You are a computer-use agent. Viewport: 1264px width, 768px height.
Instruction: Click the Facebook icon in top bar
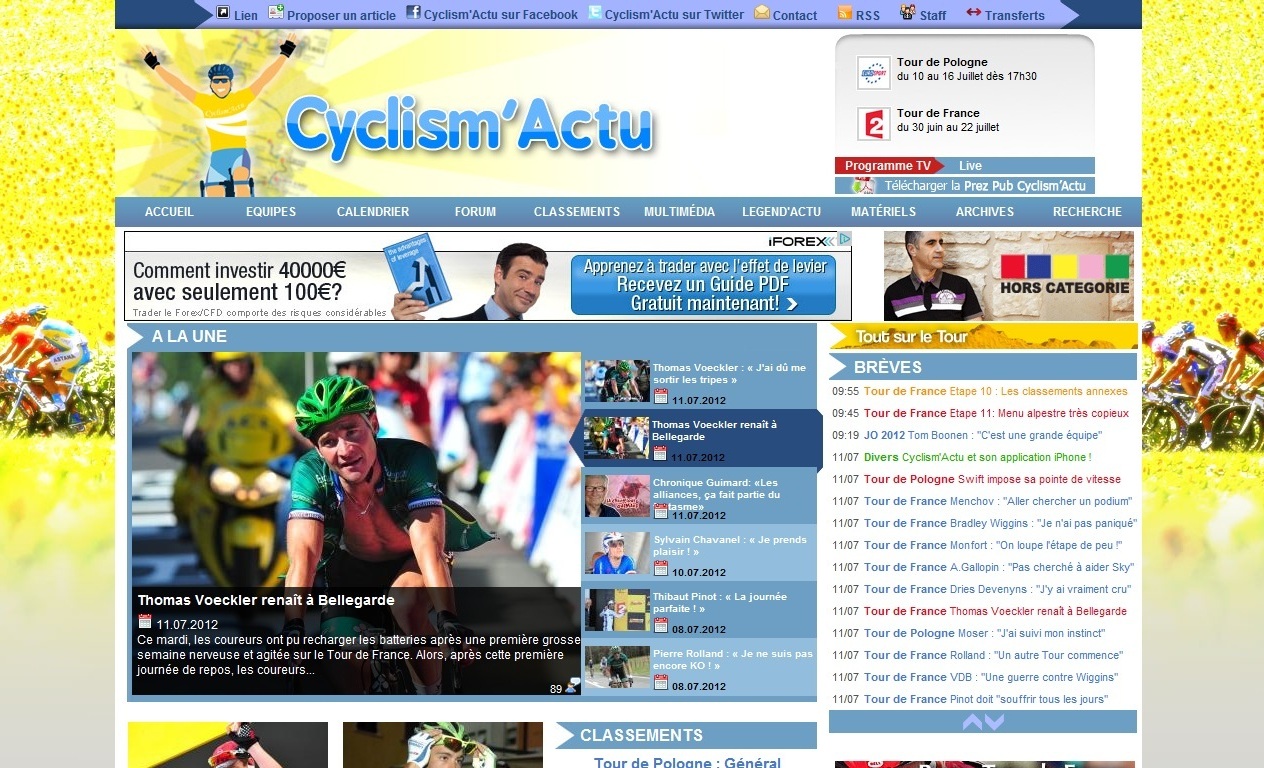[413, 13]
